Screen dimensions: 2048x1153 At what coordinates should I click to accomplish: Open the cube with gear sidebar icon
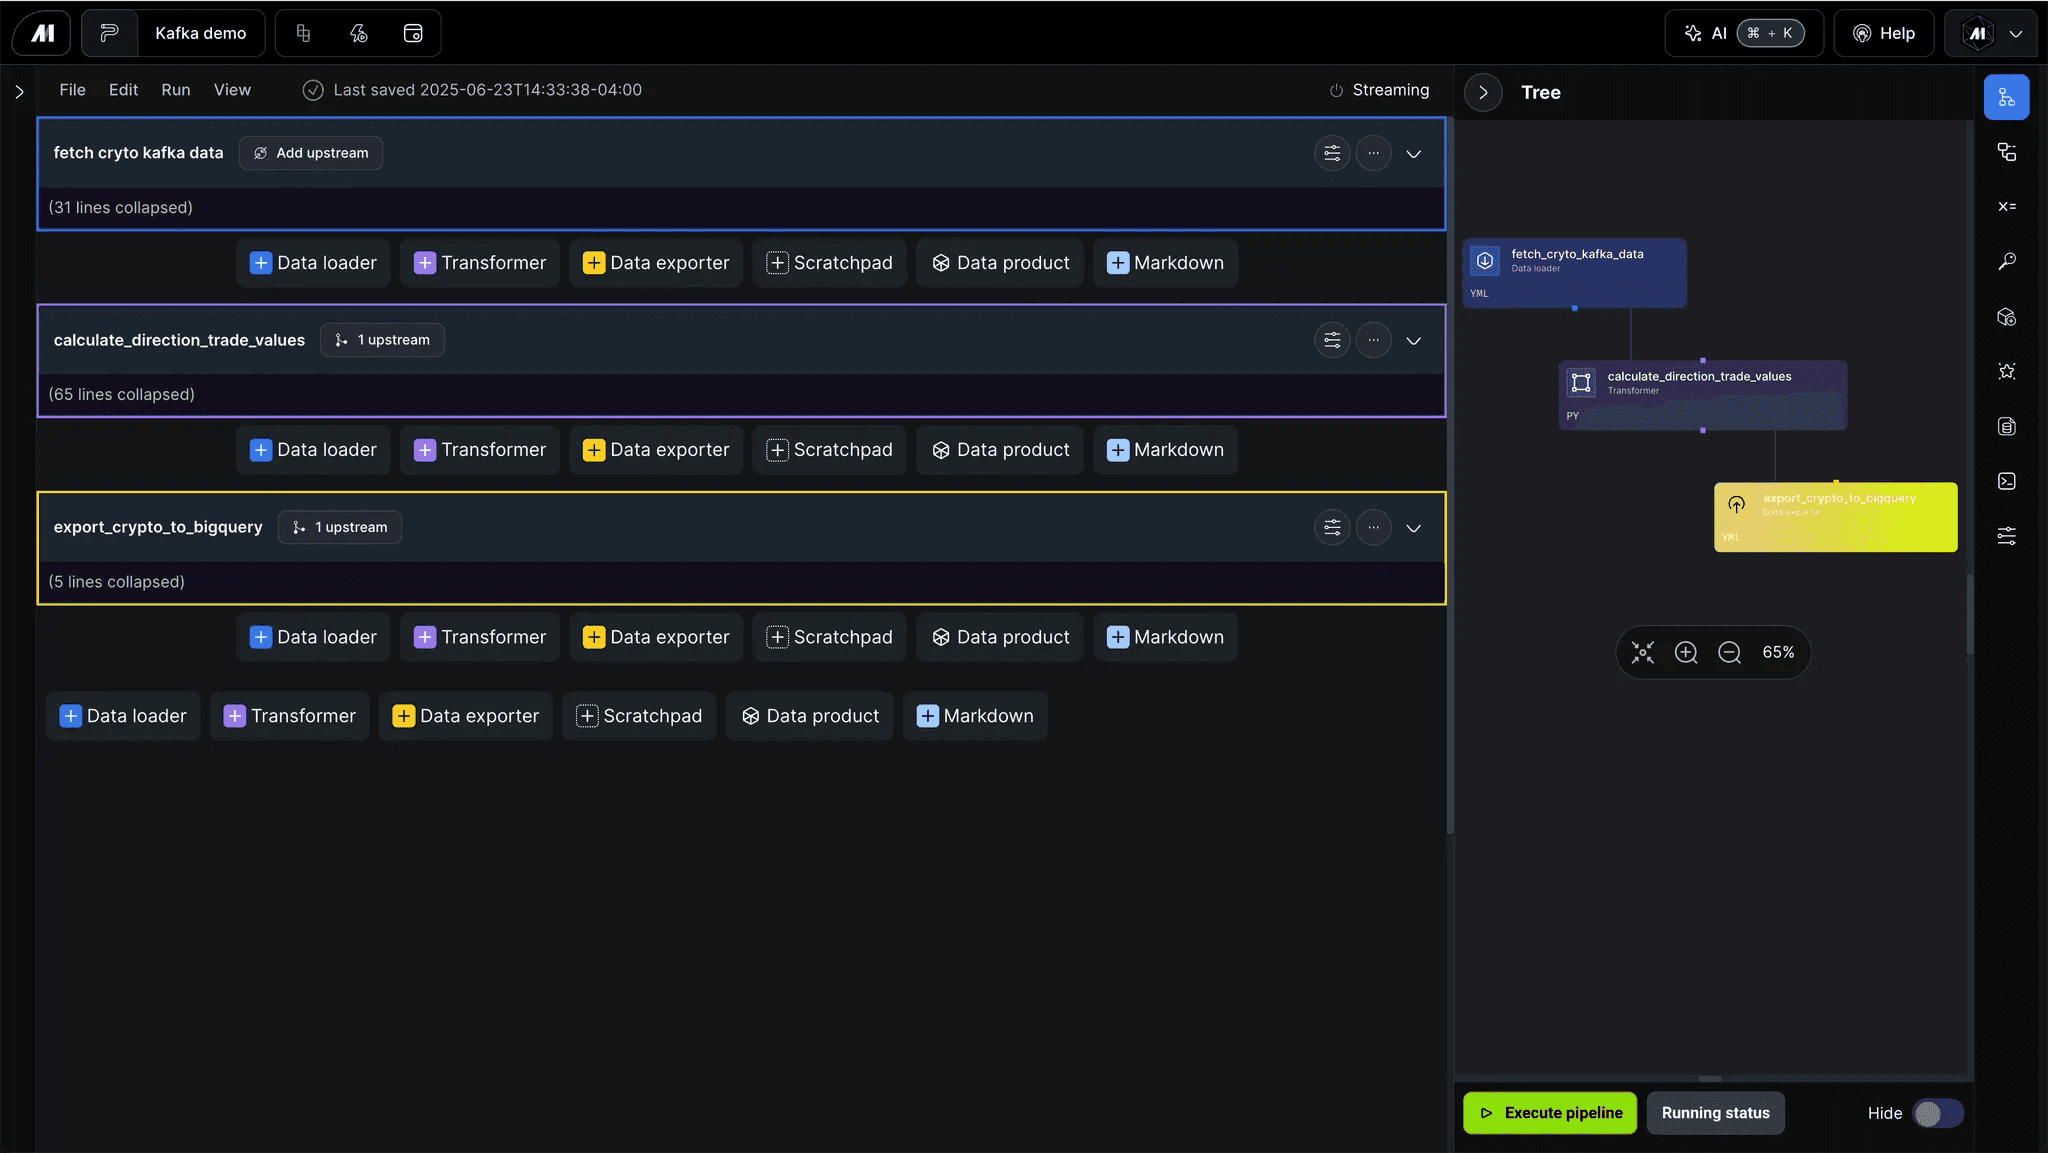click(2006, 317)
